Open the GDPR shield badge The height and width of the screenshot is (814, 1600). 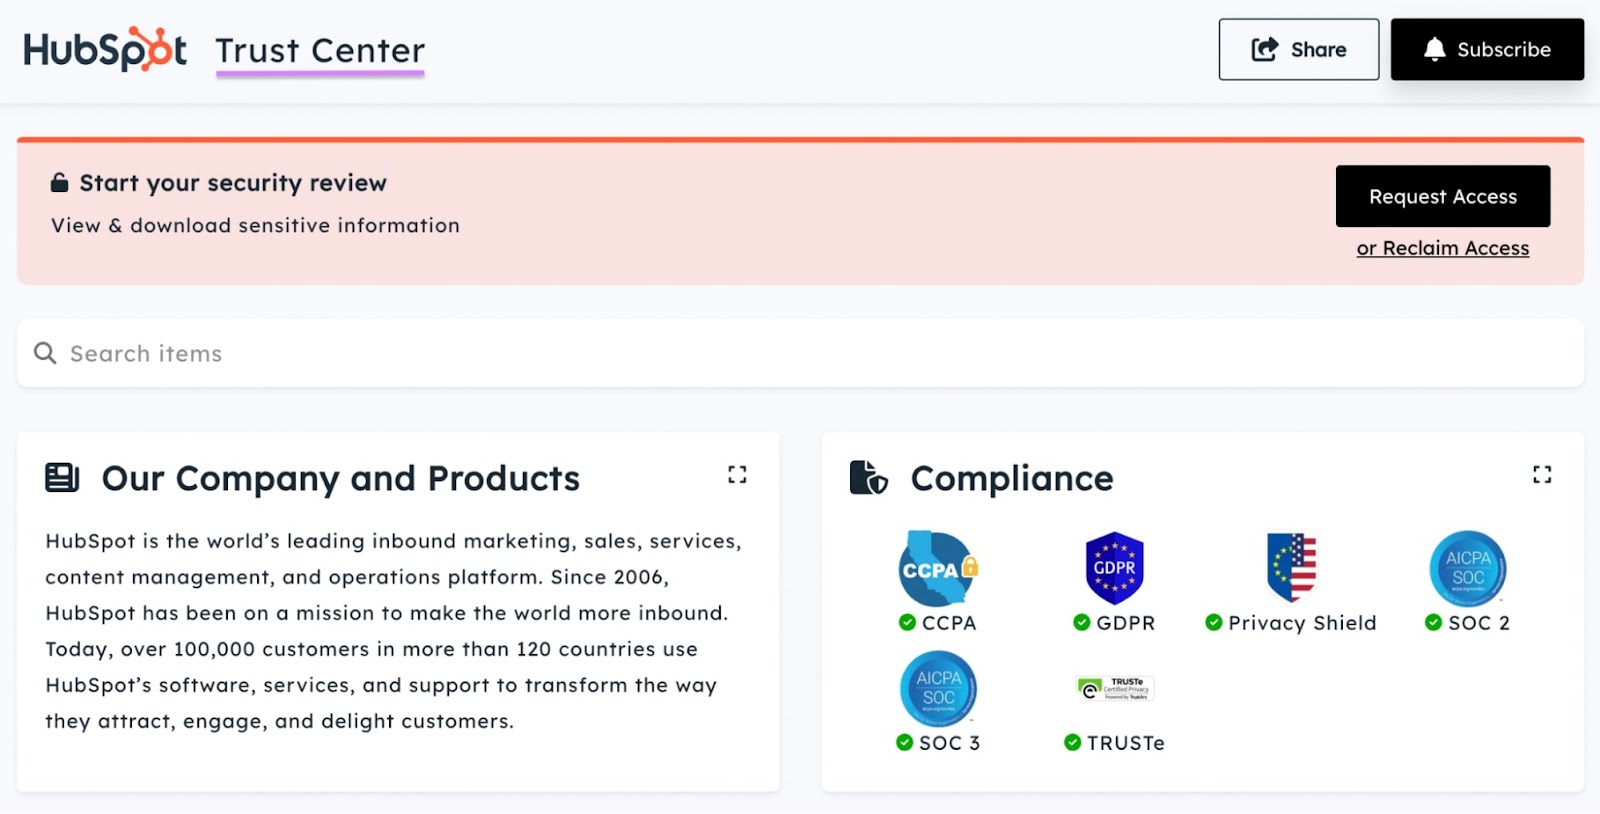point(1114,568)
